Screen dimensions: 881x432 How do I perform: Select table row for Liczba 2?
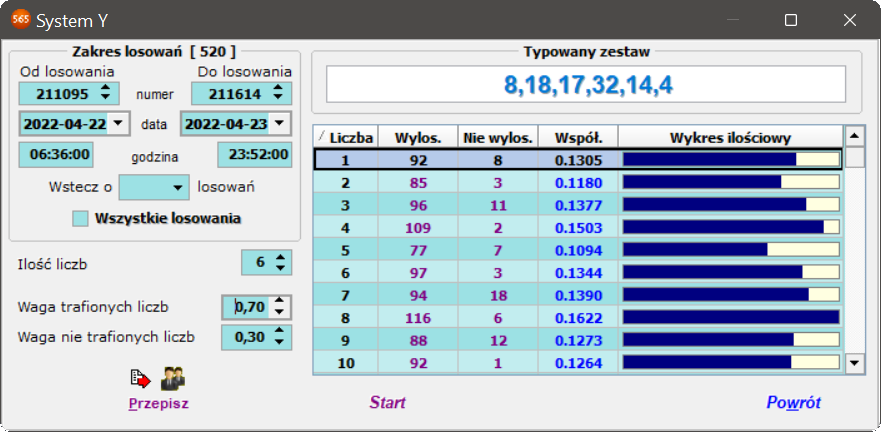click(578, 183)
